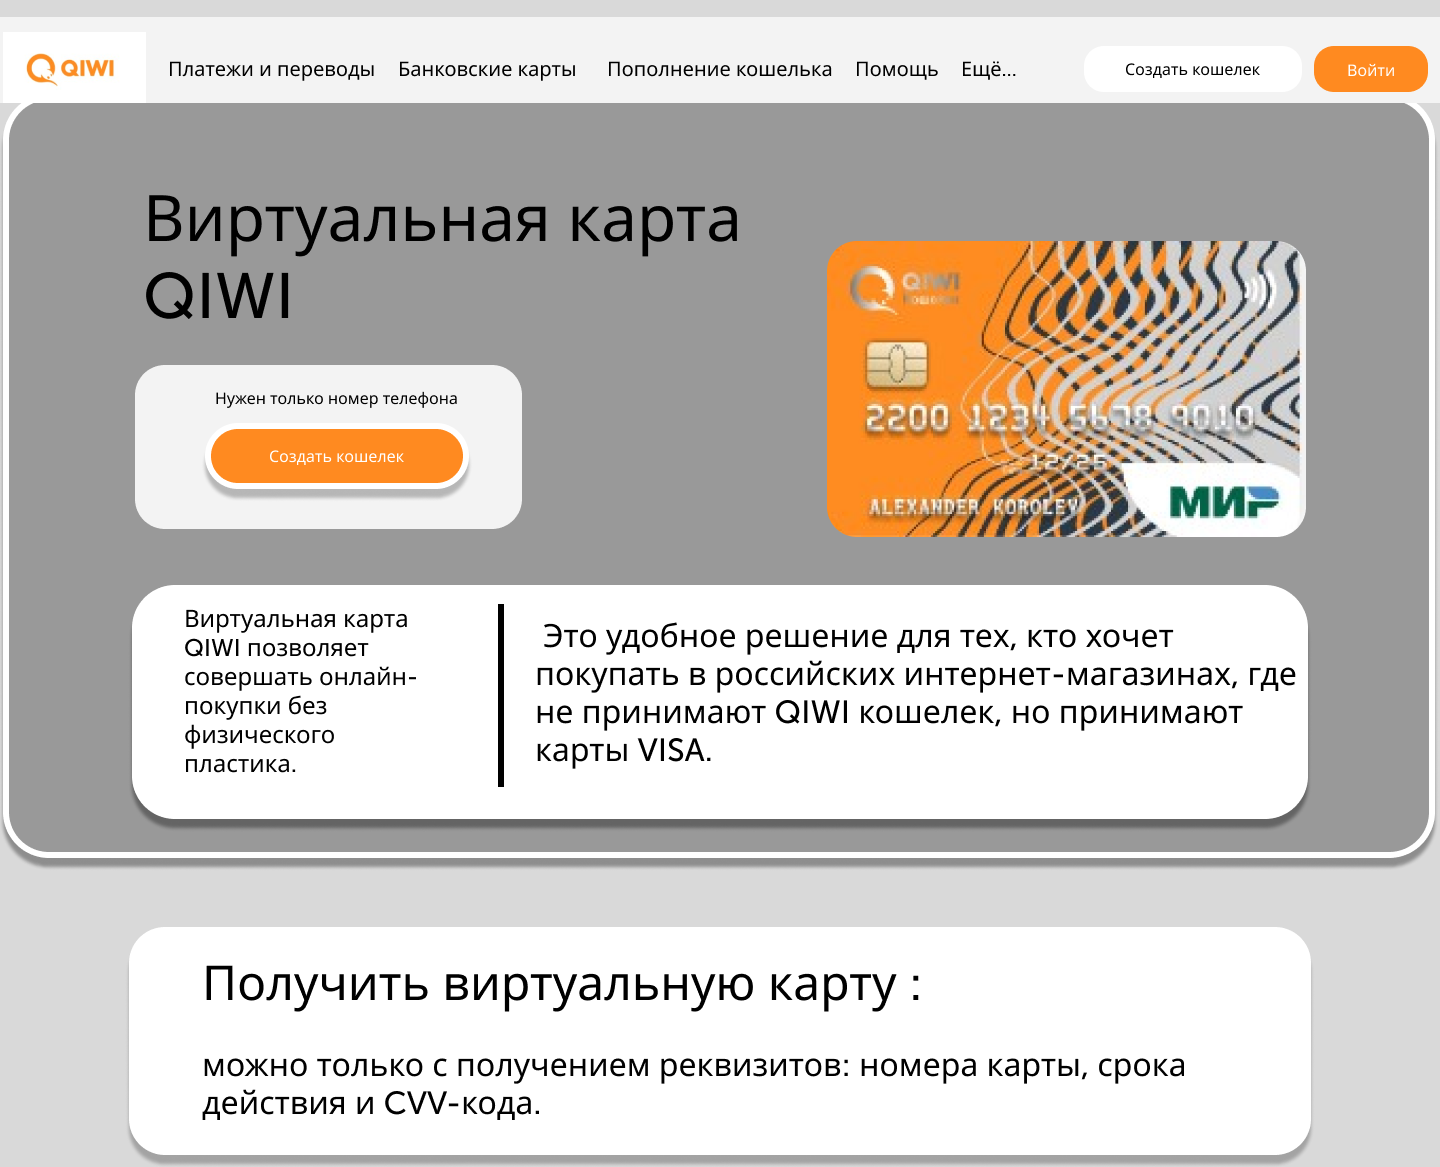Click the МИР logo on the card
The height and width of the screenshot is (1167, 1440).
pos(1224,502)
